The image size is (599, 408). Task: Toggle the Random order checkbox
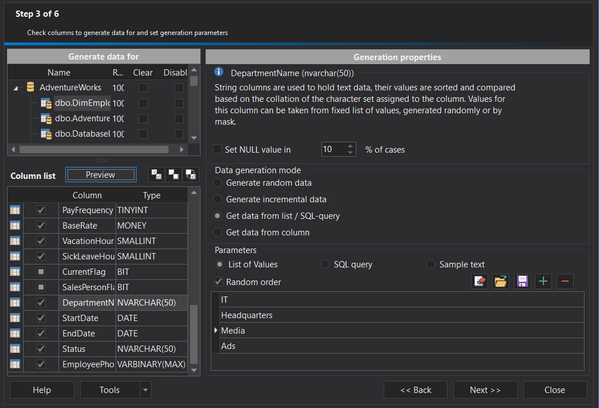click(218, 282)
